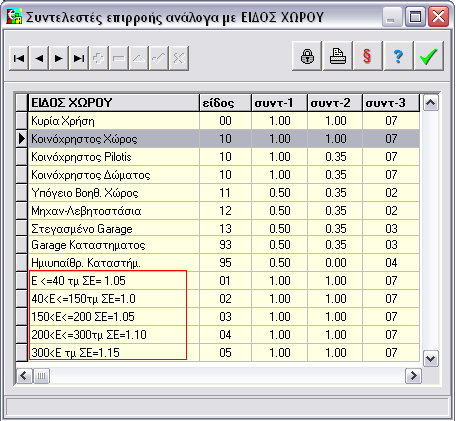This screenshot has height=421, width=456.
Task: Click the padlock lock icon
Action: [307, 56]
